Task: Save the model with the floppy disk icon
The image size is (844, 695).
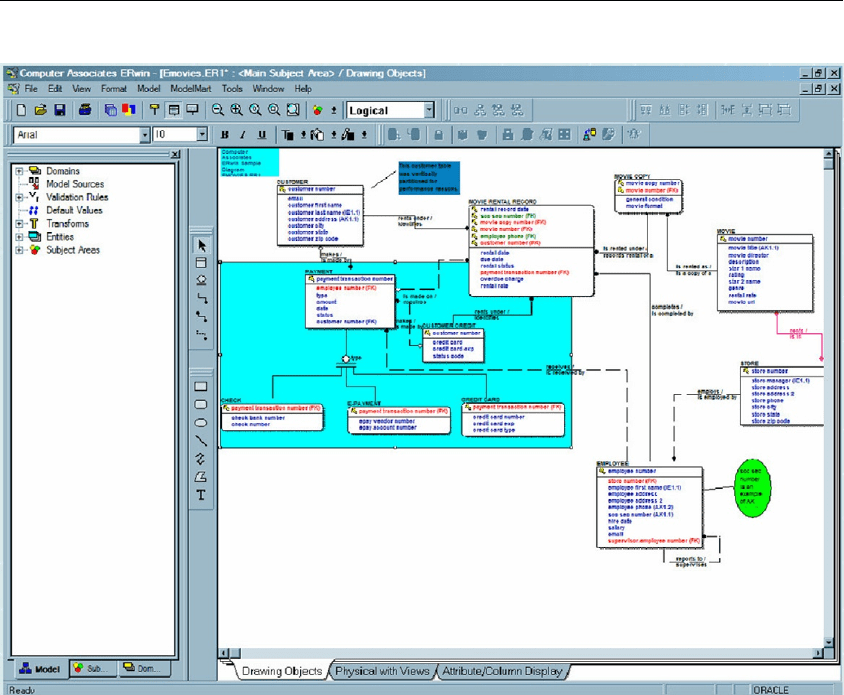Action: pyautogui.click(x=60, y=110)
